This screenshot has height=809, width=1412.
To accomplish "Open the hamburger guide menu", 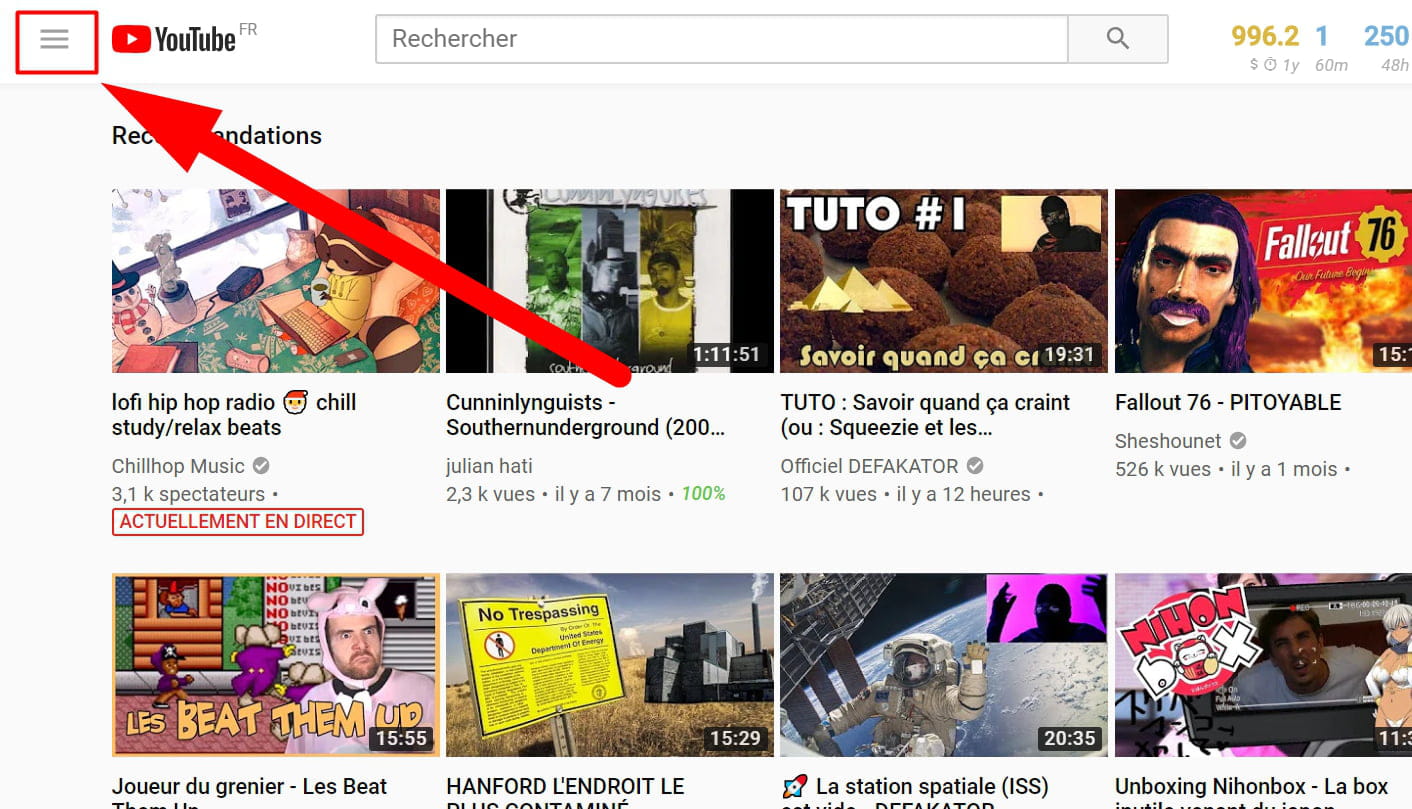I will (54, 40).
